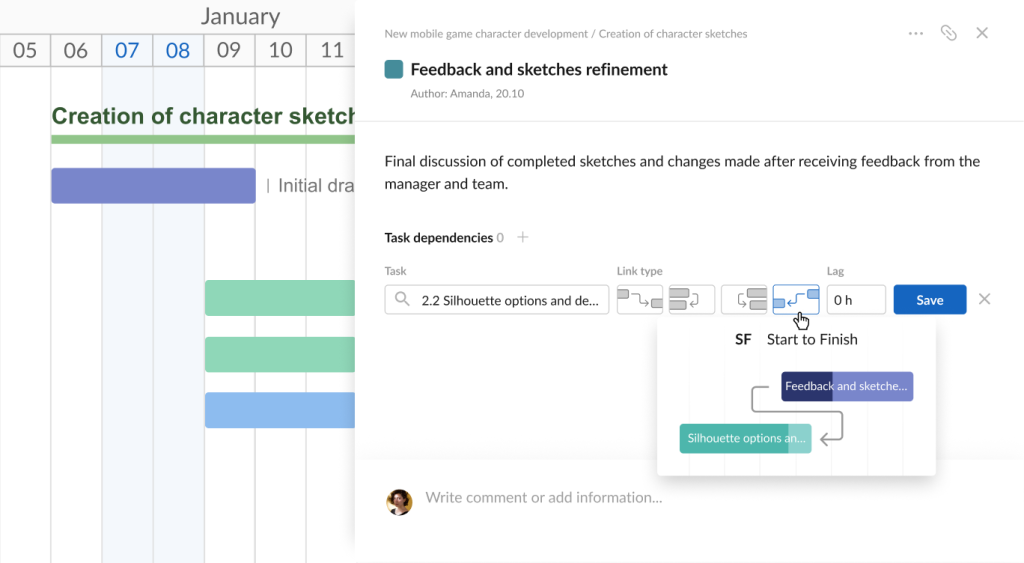The height and width of the screenshot is (563, 1024).
Task: Open 'Creation of character sketches' breadcrumb link
Action: 673,34
